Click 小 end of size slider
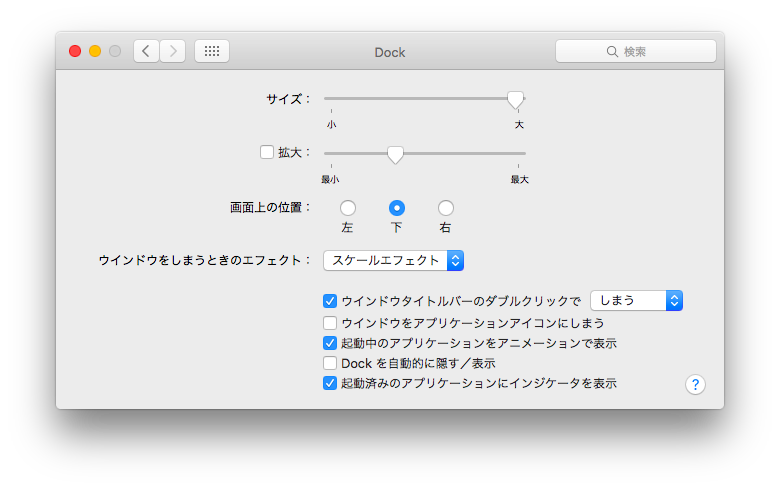The width and height of the screenshot is (780, 489). (331, 124)
